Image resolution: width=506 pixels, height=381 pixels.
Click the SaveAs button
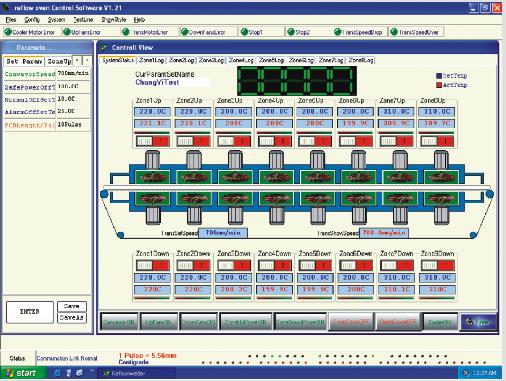(72, 318)
